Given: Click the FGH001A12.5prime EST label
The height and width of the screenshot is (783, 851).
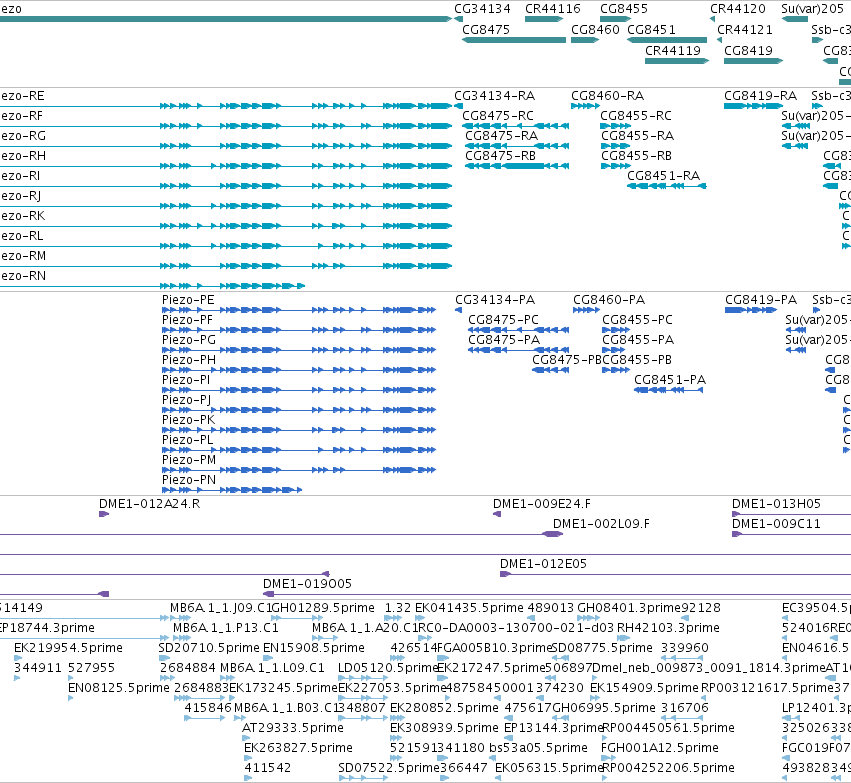Looking at the screenshot, I should point(659,748).
